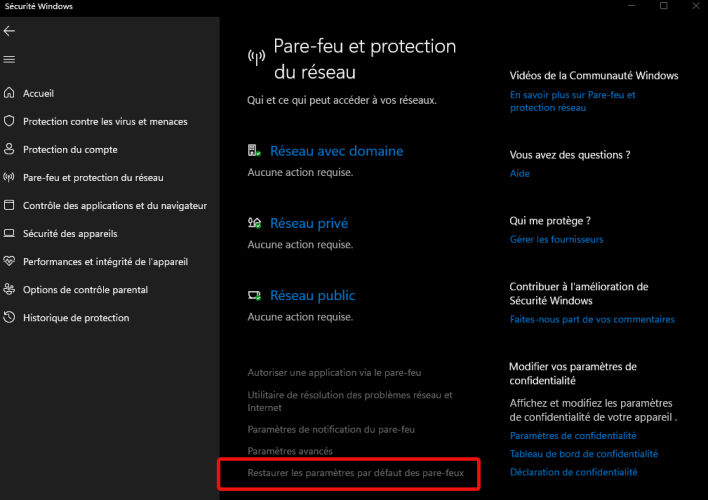Click the Performances heart icon

tap(9, 261)
